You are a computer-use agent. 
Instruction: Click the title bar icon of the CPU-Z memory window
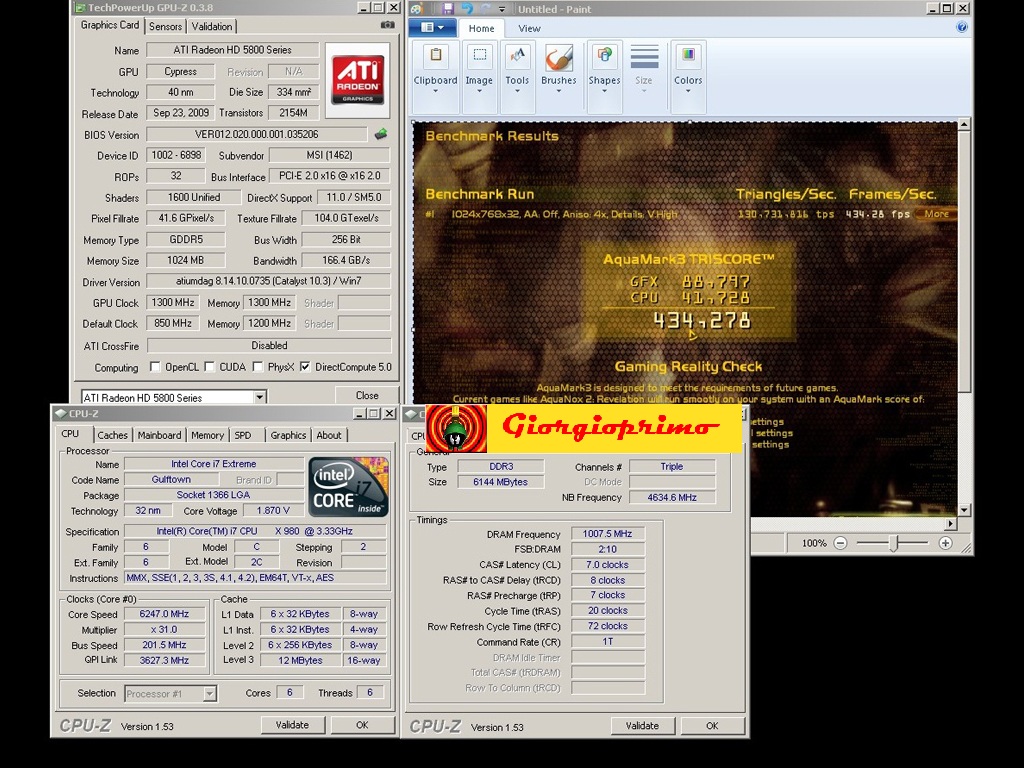(411, 413)
